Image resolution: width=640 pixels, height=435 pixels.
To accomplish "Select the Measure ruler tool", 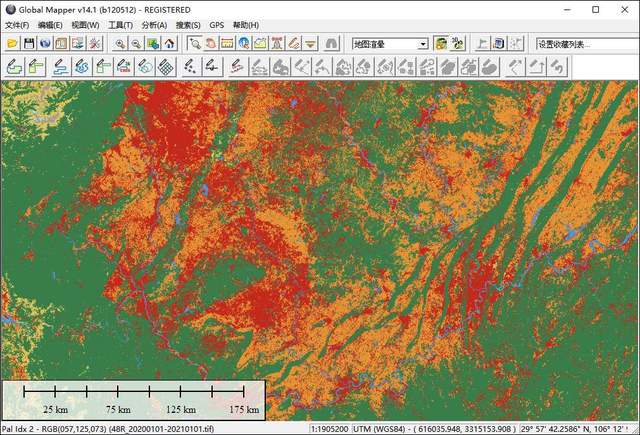I will tap(227, 44).
